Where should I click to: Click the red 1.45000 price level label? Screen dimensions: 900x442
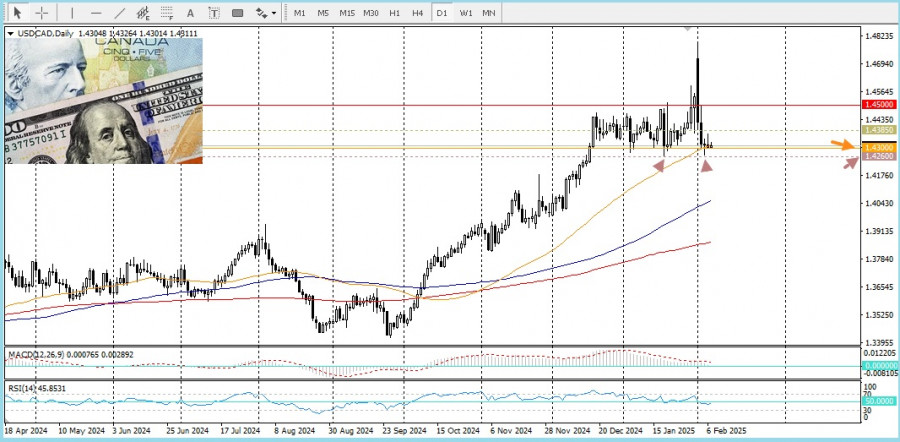[879, 104]
